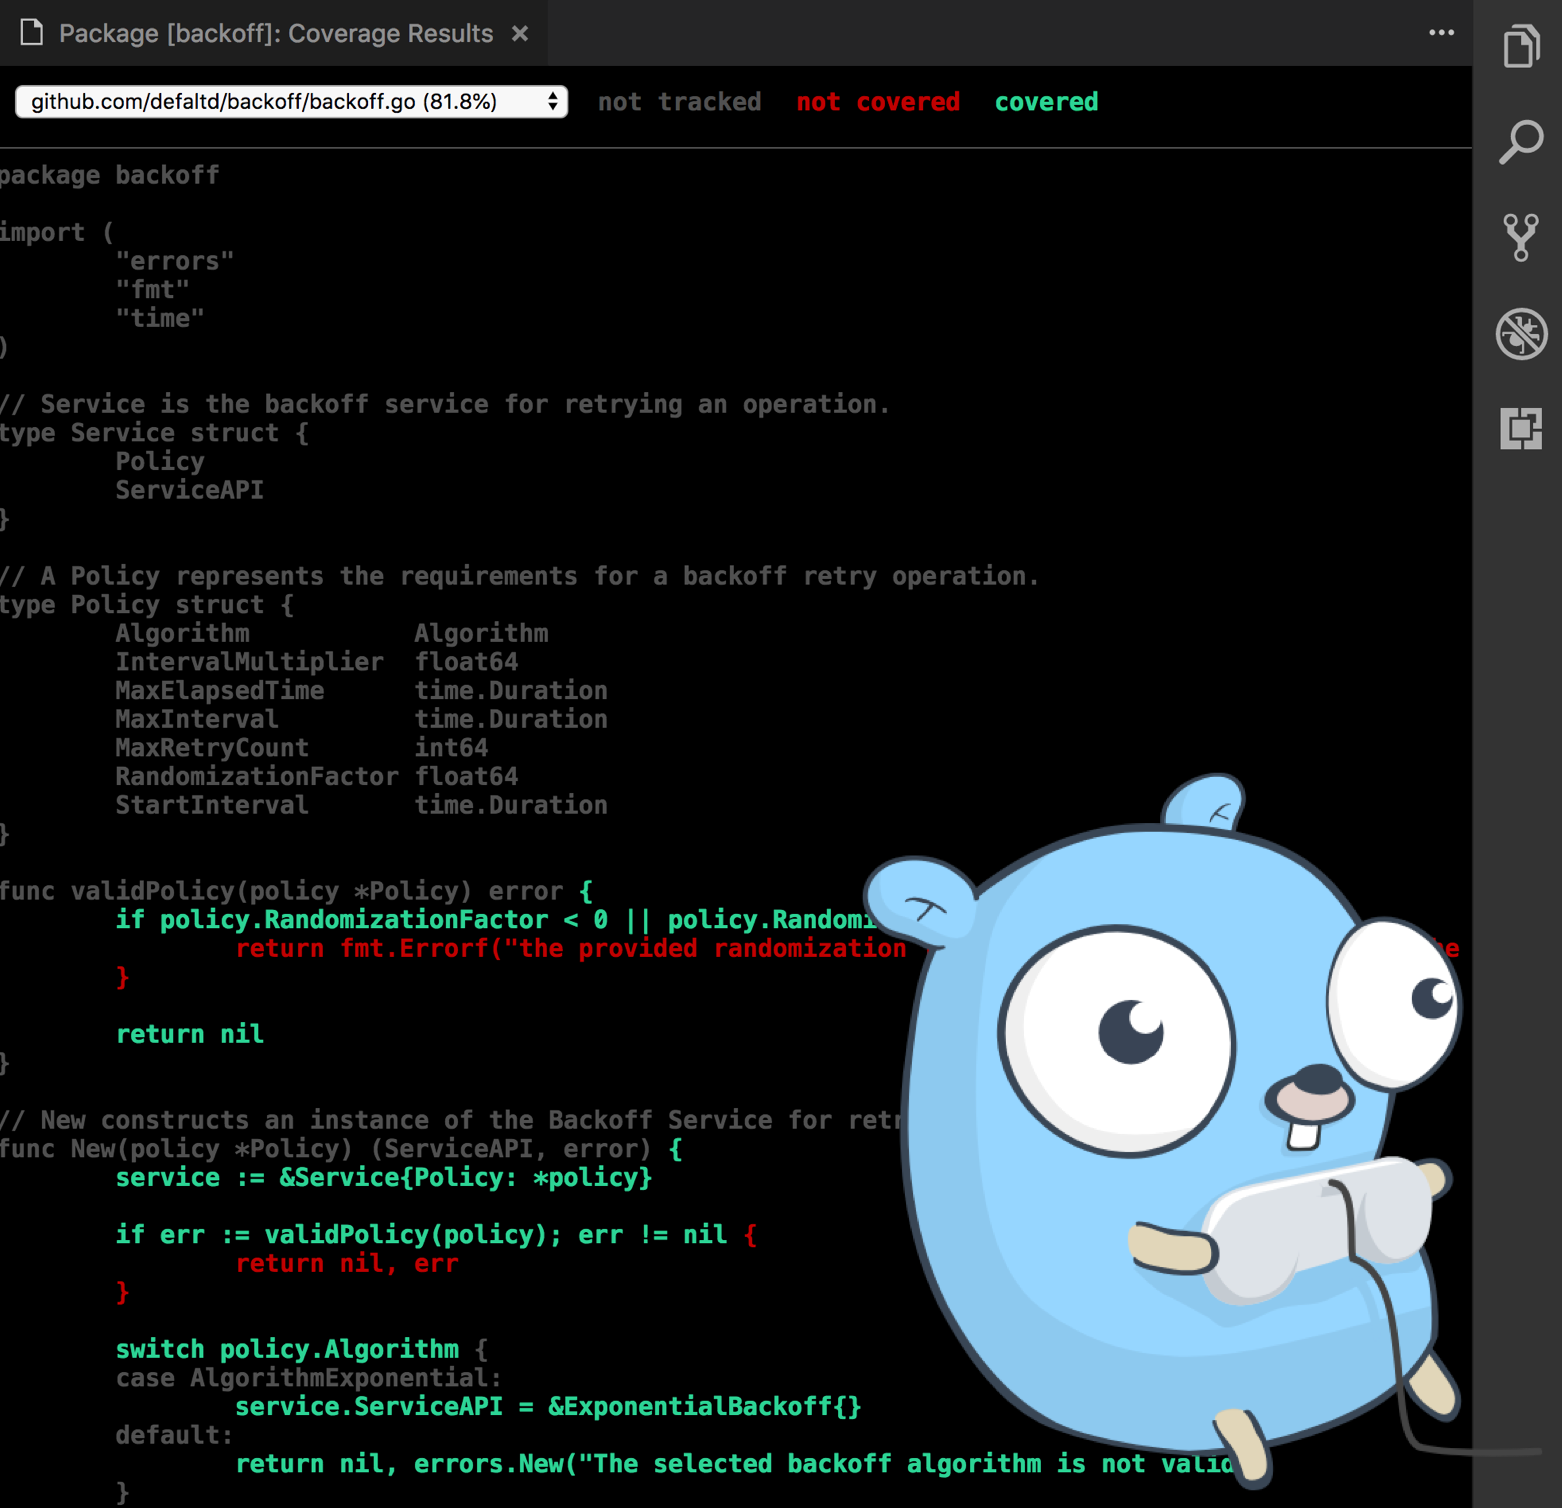Image resolution: width=1562 pixels, height=1508 pixels.
Task: Click the "time" import line
Action: 160,318
